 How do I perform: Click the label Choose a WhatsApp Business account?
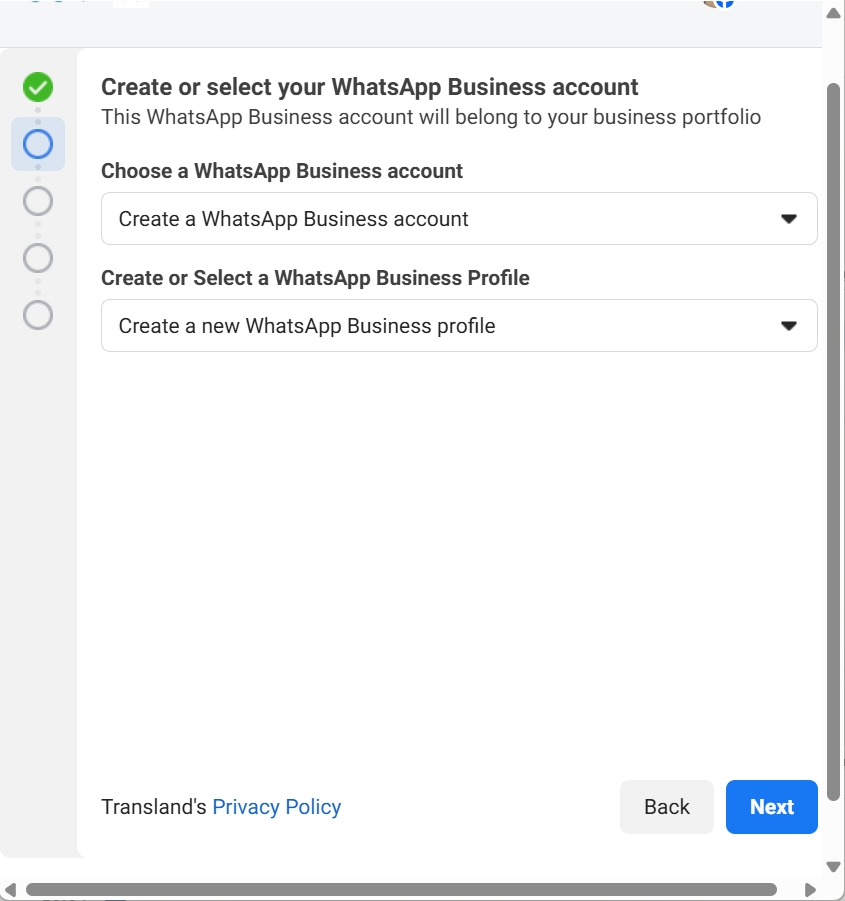281,171
